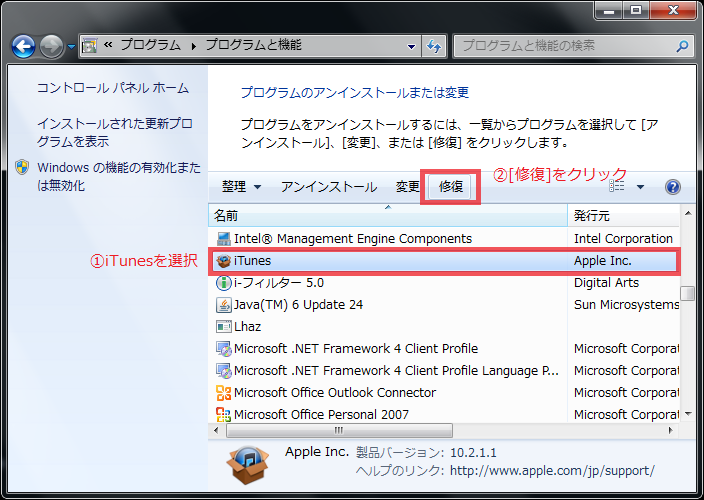The width and height of the screenshot is (704, 500).
Task: Open the recent pages dropdown arrow
Action: coord(71,47)
